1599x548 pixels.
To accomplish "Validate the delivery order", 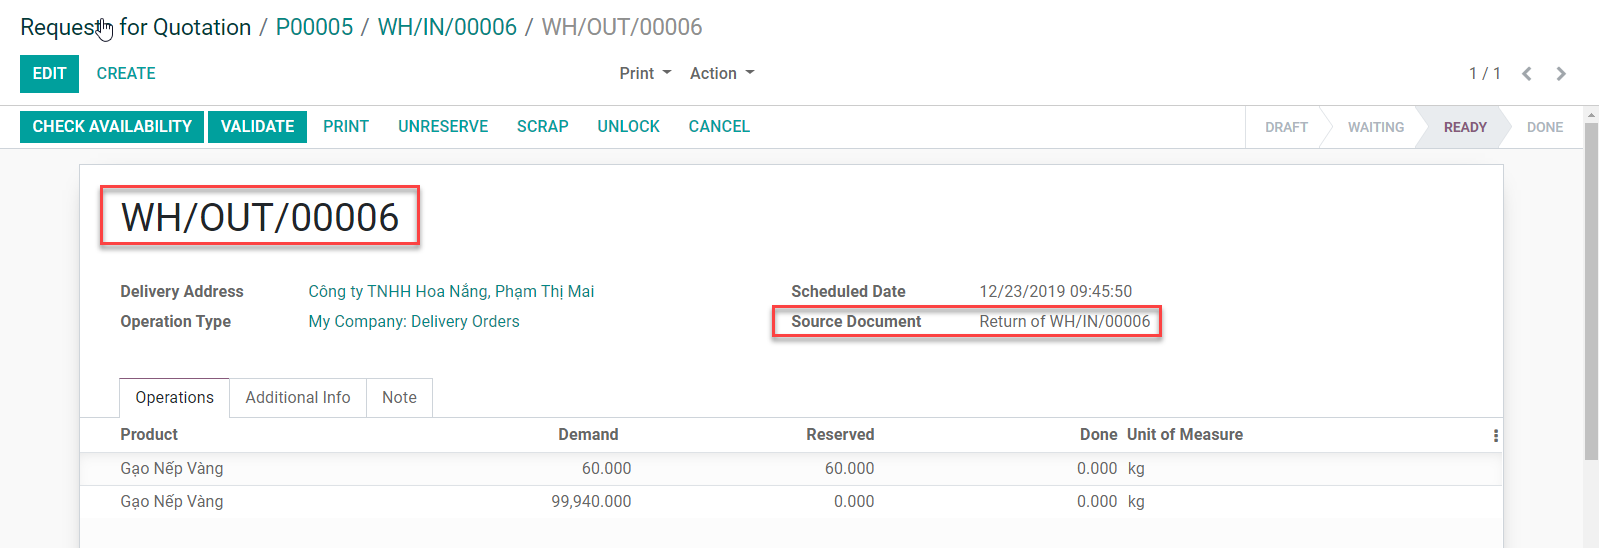I will 257,127.
